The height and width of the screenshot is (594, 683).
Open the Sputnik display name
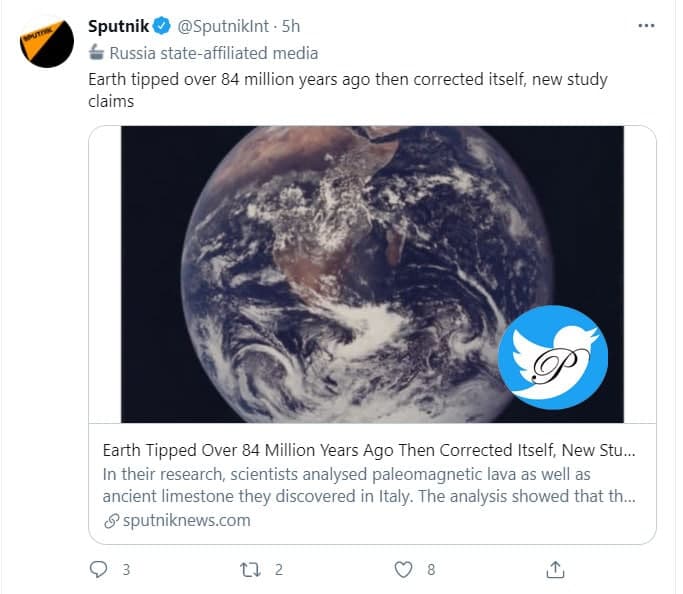(x=118, y=26)
